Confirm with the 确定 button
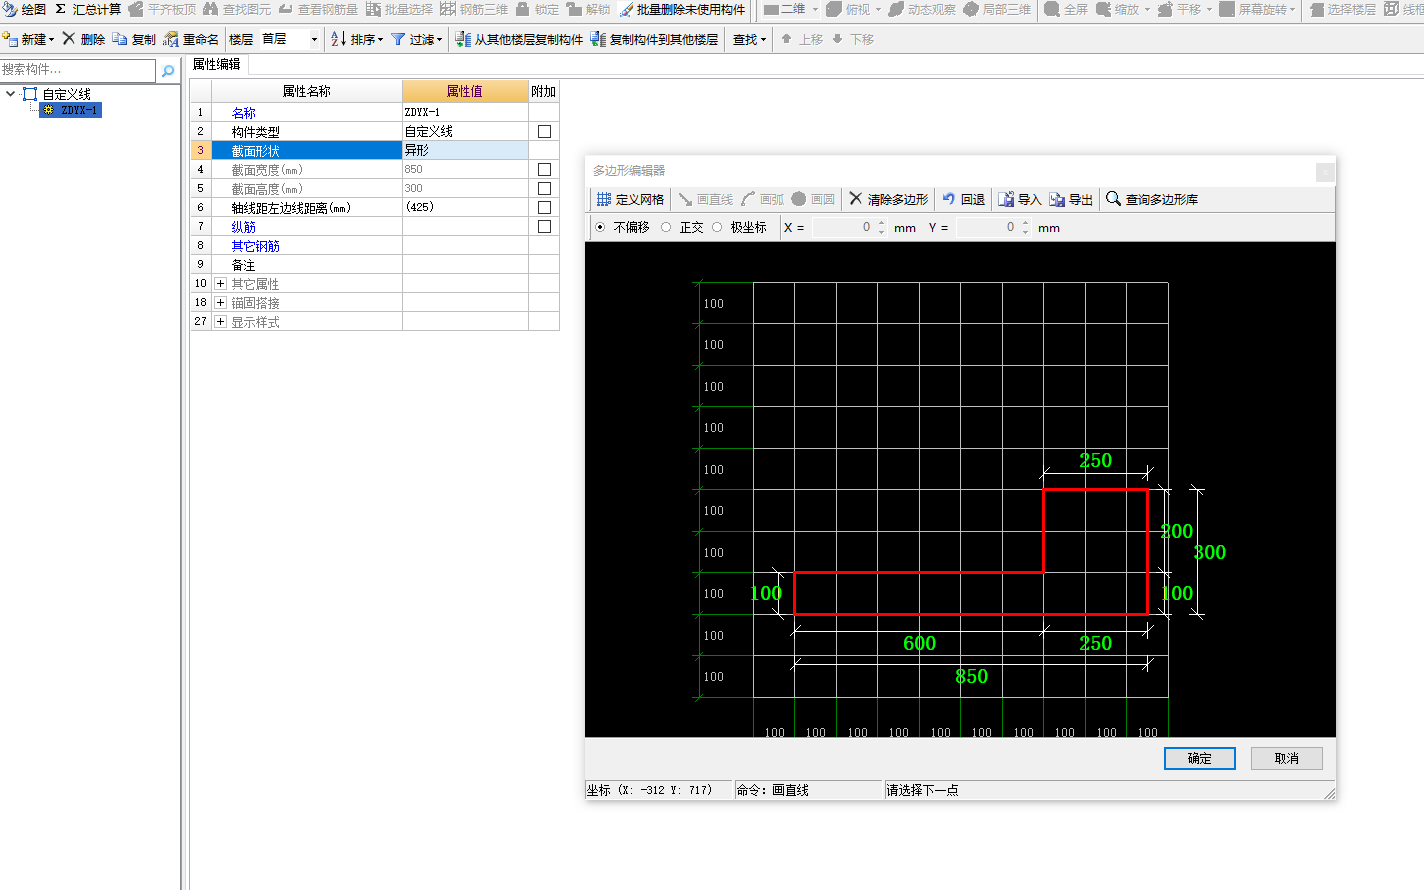The width and height of the screenshot is (1424, 890). pyautogui.click(x=1200, y=758)
